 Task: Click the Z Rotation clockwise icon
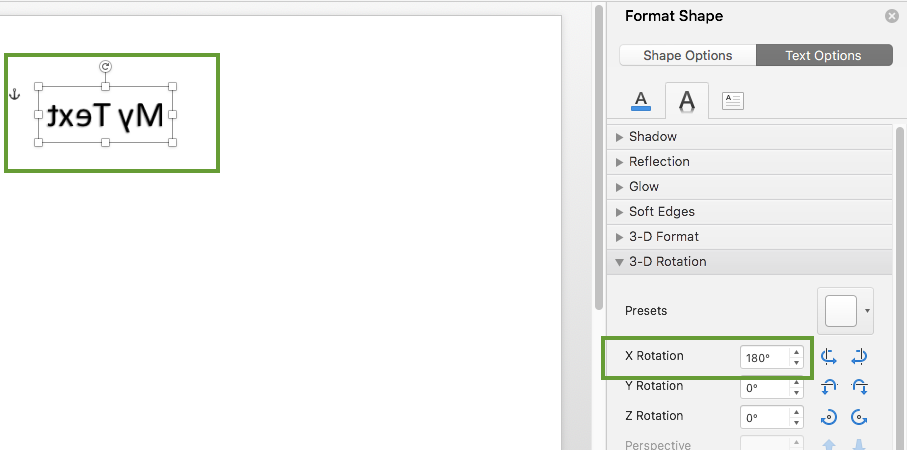tap(829, 417)
